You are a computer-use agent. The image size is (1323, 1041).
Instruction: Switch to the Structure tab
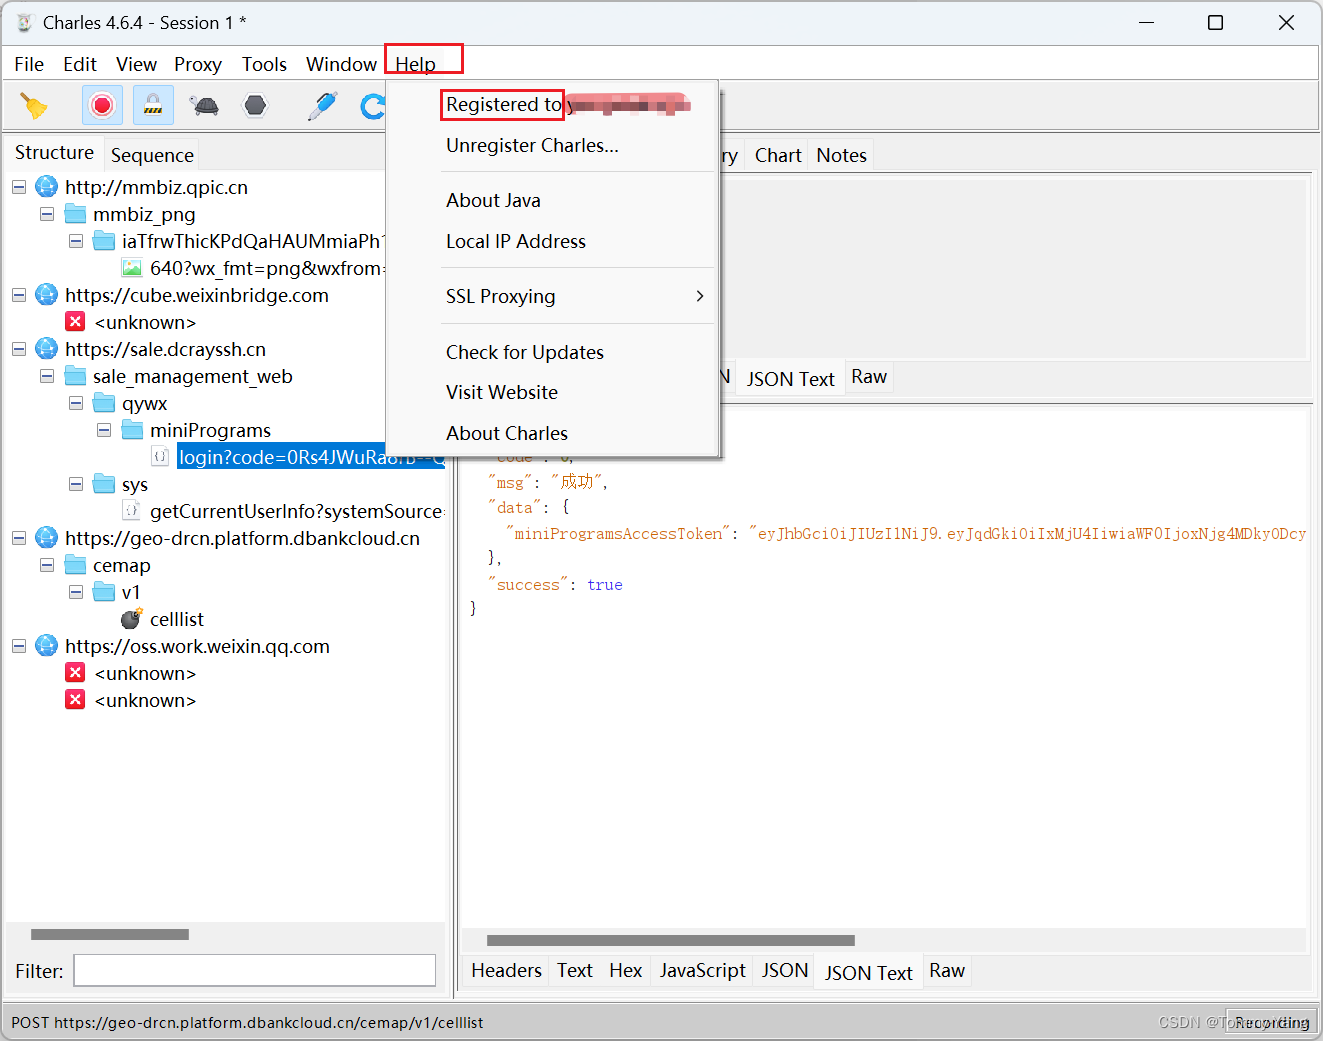54,152
